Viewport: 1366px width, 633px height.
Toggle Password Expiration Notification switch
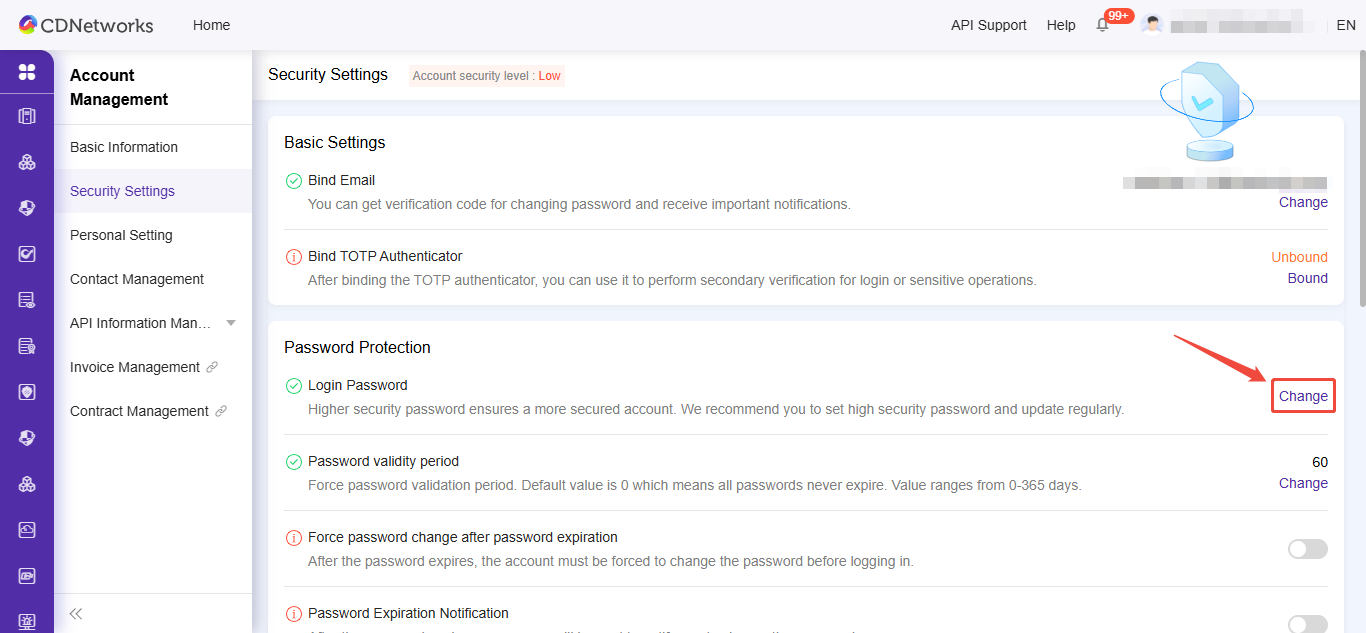coord(1307,624)
